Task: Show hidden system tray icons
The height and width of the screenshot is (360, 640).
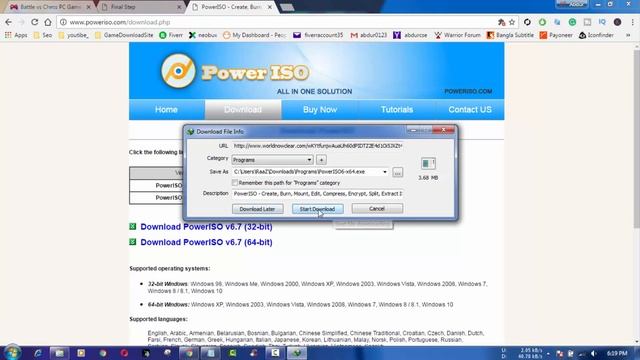Action: pyautogui.click(x=548, y=353)
